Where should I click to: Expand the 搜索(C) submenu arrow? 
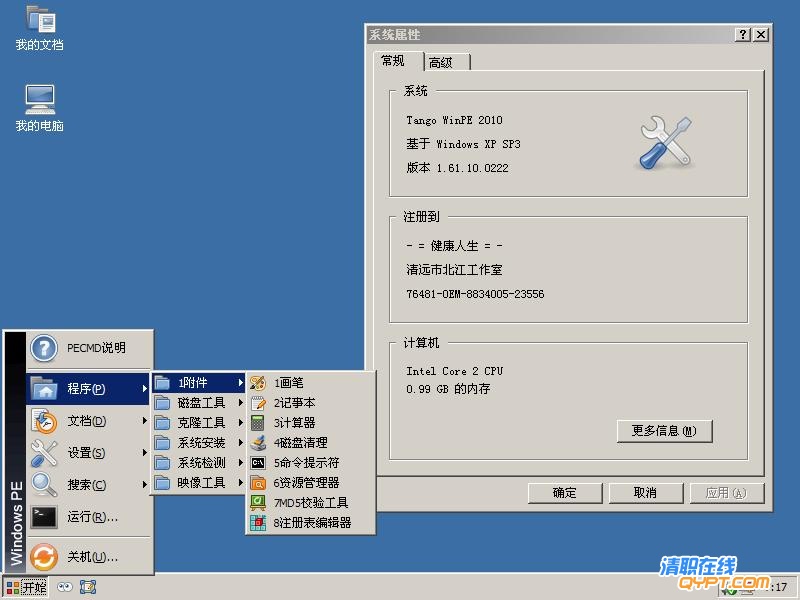144,484
